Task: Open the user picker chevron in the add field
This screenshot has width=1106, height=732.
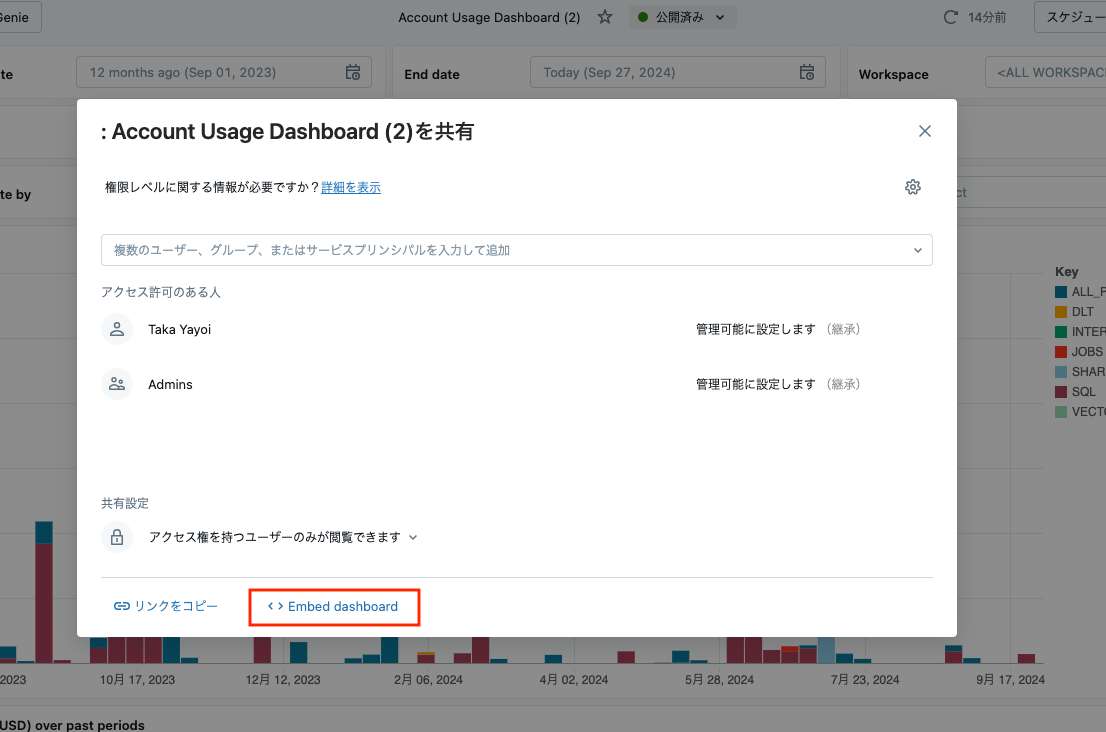Action: coord(917,250)
